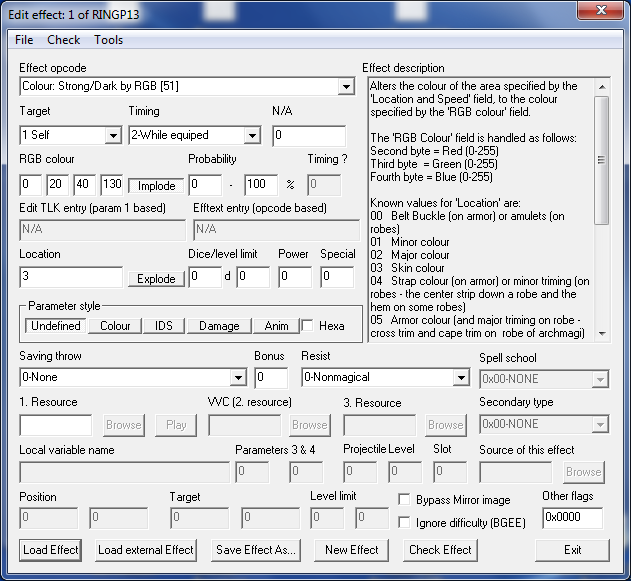The height and width of the screenshot is (581, 631).
Task: Click the Special input field
Action: pos(337,277)
